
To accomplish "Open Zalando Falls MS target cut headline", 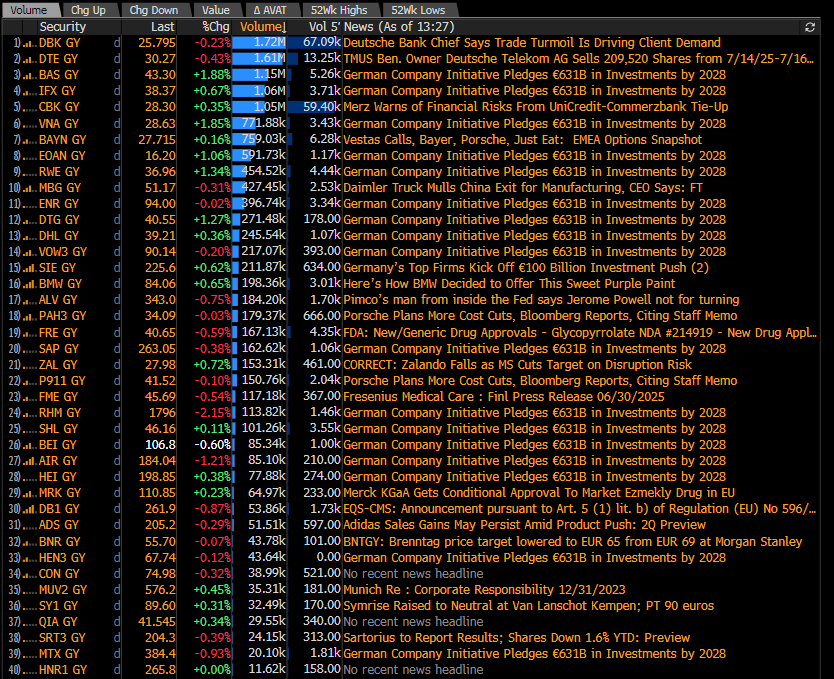I will [518, 365].
